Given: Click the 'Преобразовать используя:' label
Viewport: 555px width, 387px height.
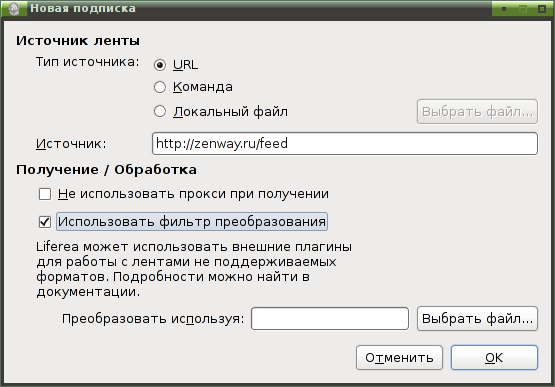Looking at the screenshot, I should coord(153,319).
